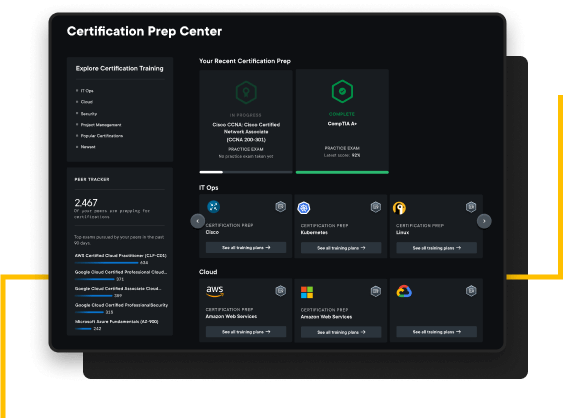Go to next IT Ops carousel items
The height and width of the screenshot is (418, 563).
tap(484, 221)
